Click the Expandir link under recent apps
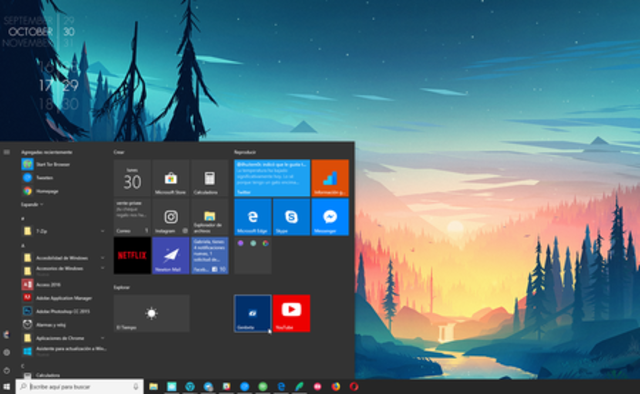This screenshot has width=640, height=394. tap(32, 204)
